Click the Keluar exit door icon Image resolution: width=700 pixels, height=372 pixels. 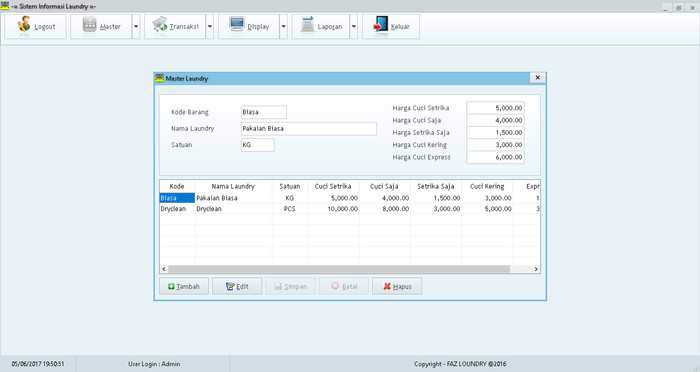pyautogui.click(x=381, y=25)
